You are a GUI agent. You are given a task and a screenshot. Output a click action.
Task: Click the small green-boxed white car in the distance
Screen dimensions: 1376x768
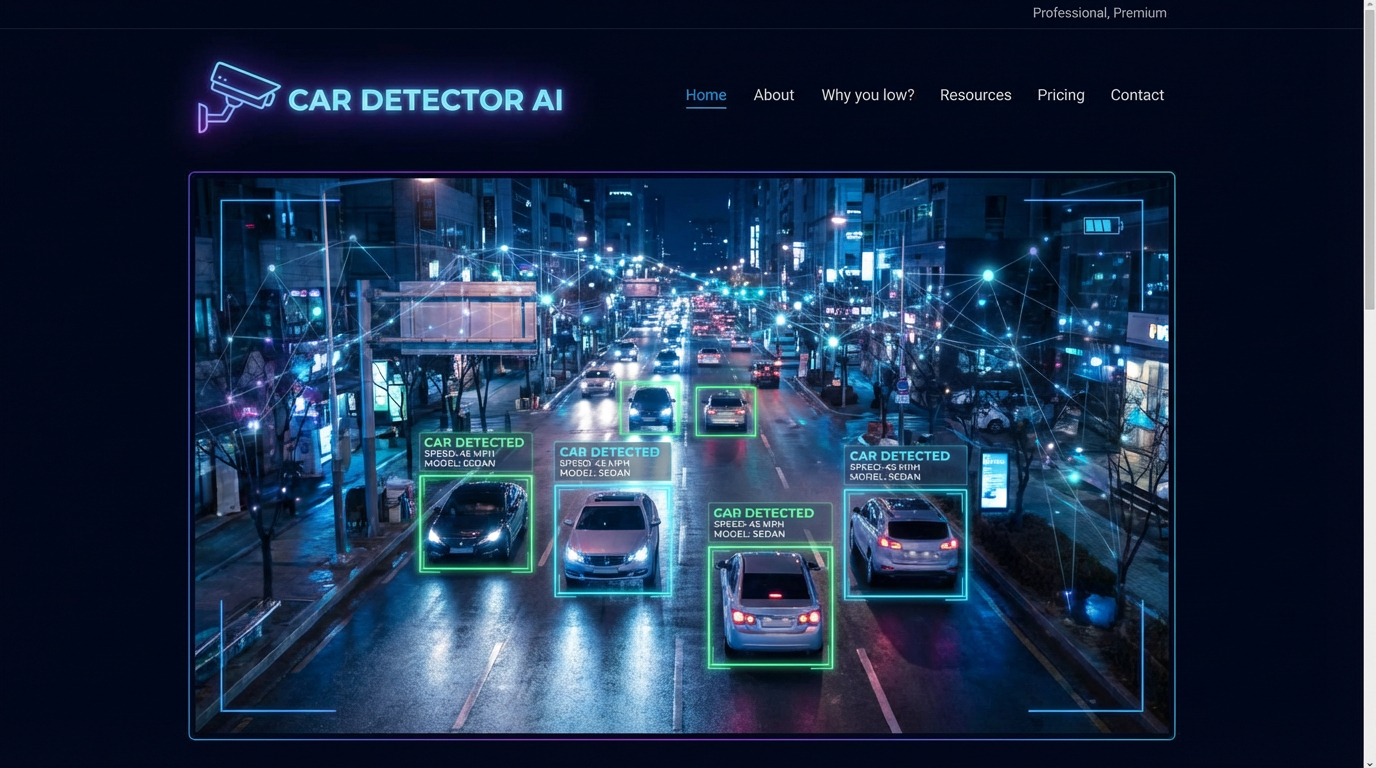[x=725, y=410]
